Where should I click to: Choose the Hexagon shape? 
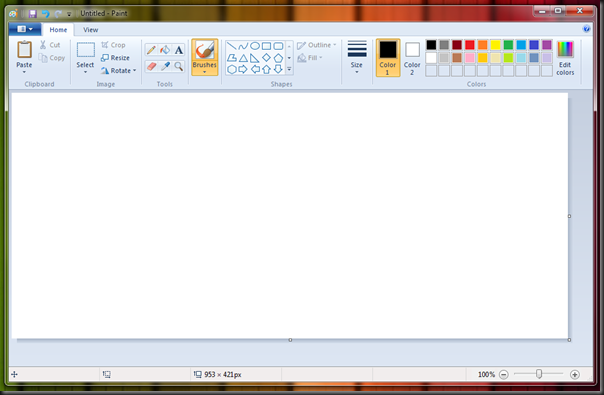point(232,69)
